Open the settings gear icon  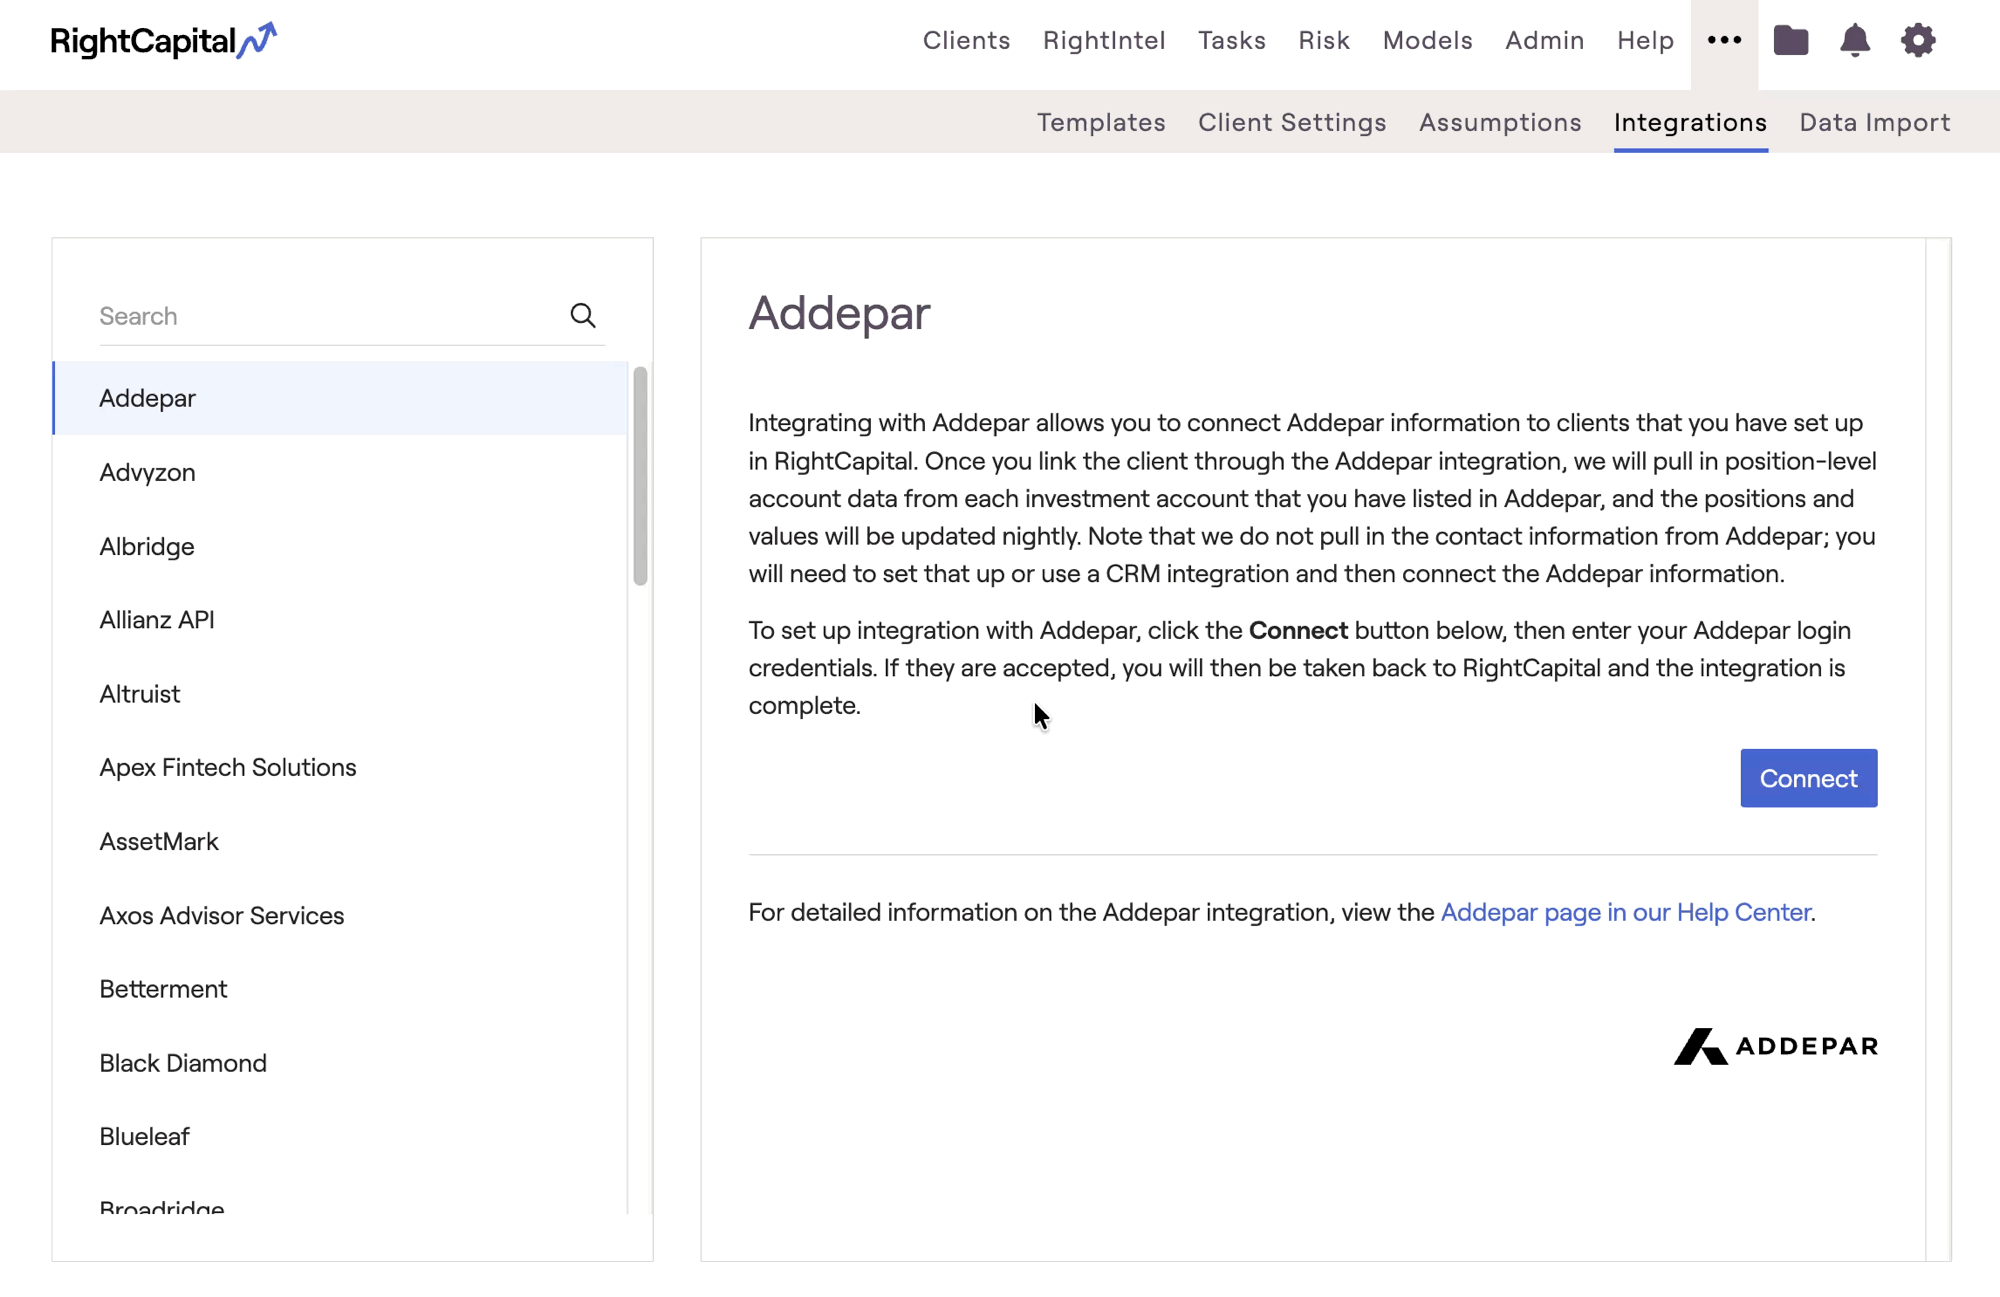point(1918,41)
